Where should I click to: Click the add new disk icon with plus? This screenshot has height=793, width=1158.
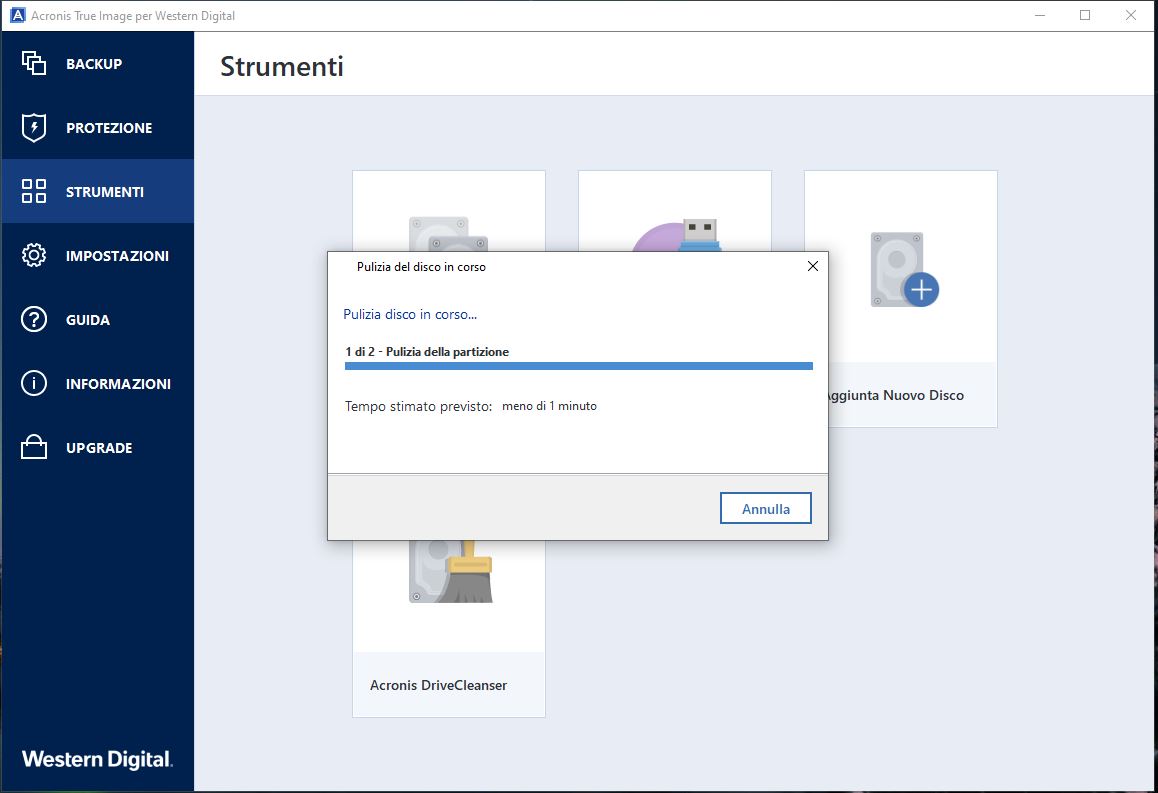[x=905, y=270]
